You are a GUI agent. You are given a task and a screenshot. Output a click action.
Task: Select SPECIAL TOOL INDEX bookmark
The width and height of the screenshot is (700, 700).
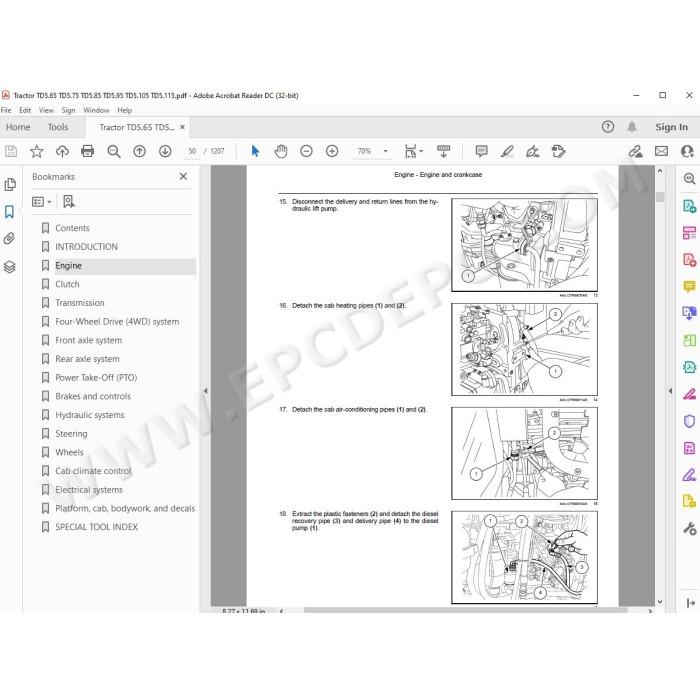(96, 527)
